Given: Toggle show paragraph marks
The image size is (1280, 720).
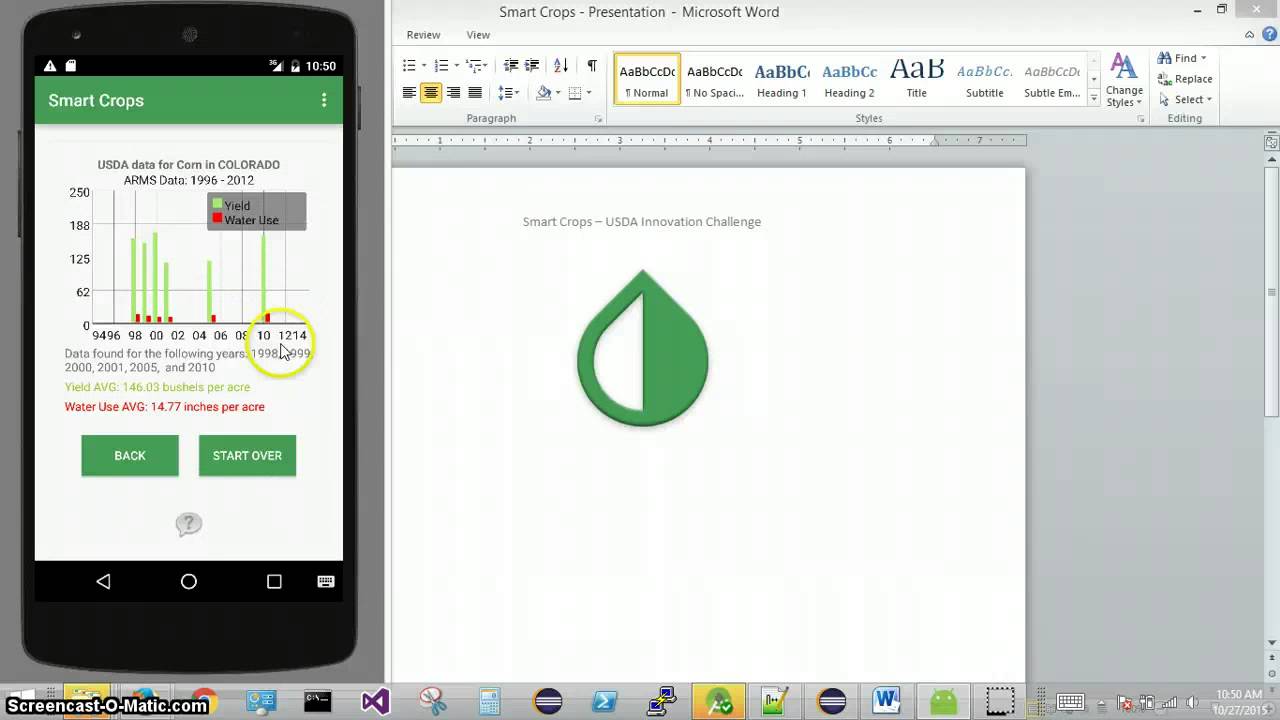Looking at the screenshot, I should [x=591, y=65].
